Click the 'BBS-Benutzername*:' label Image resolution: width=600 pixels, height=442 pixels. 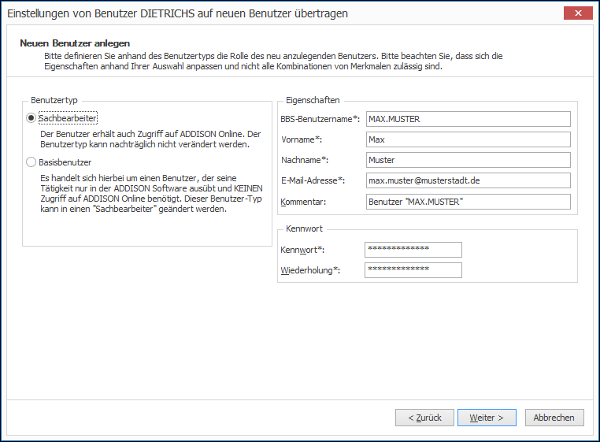(320, 119)
